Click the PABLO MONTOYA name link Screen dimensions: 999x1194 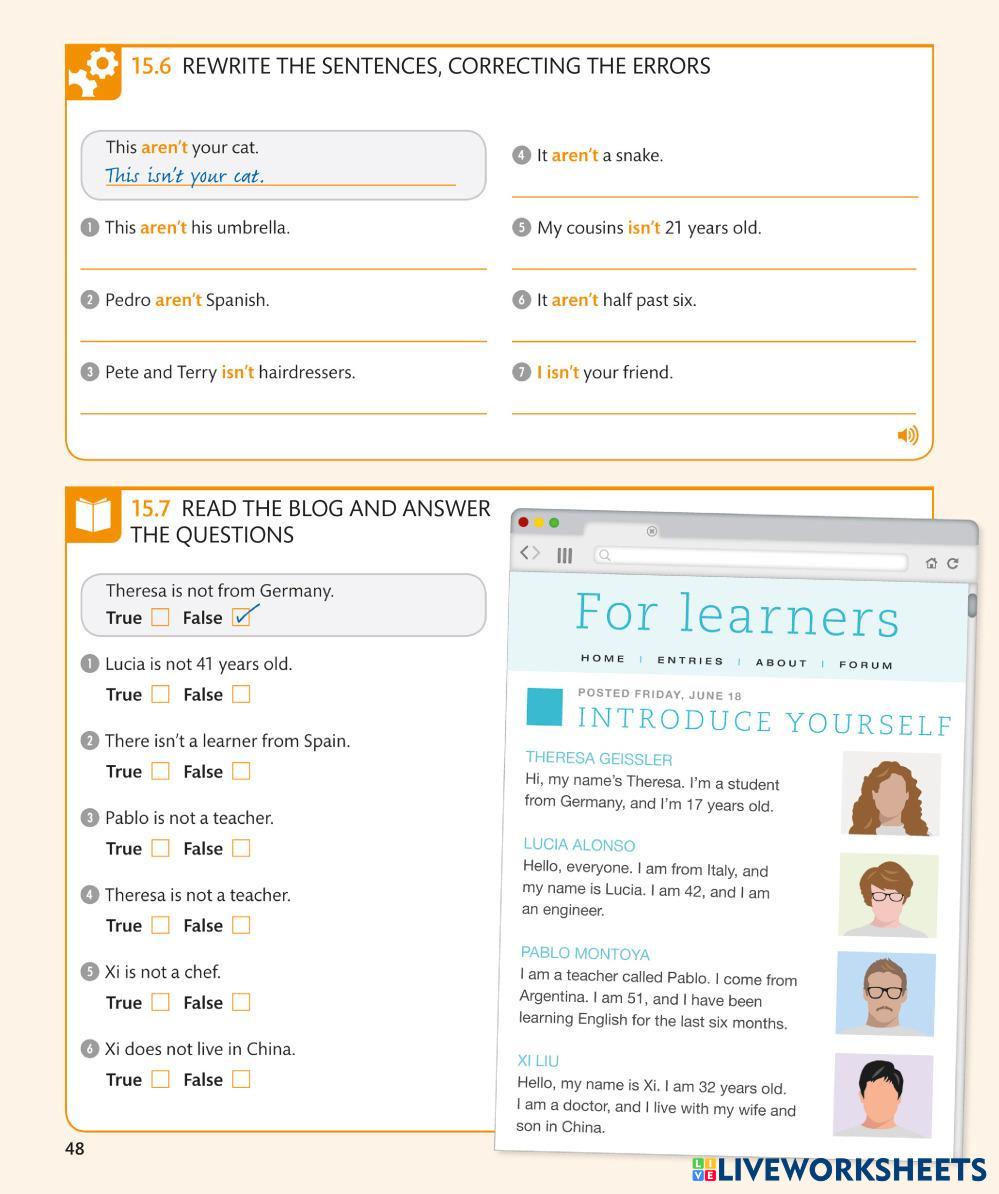(x=585, y=953)
